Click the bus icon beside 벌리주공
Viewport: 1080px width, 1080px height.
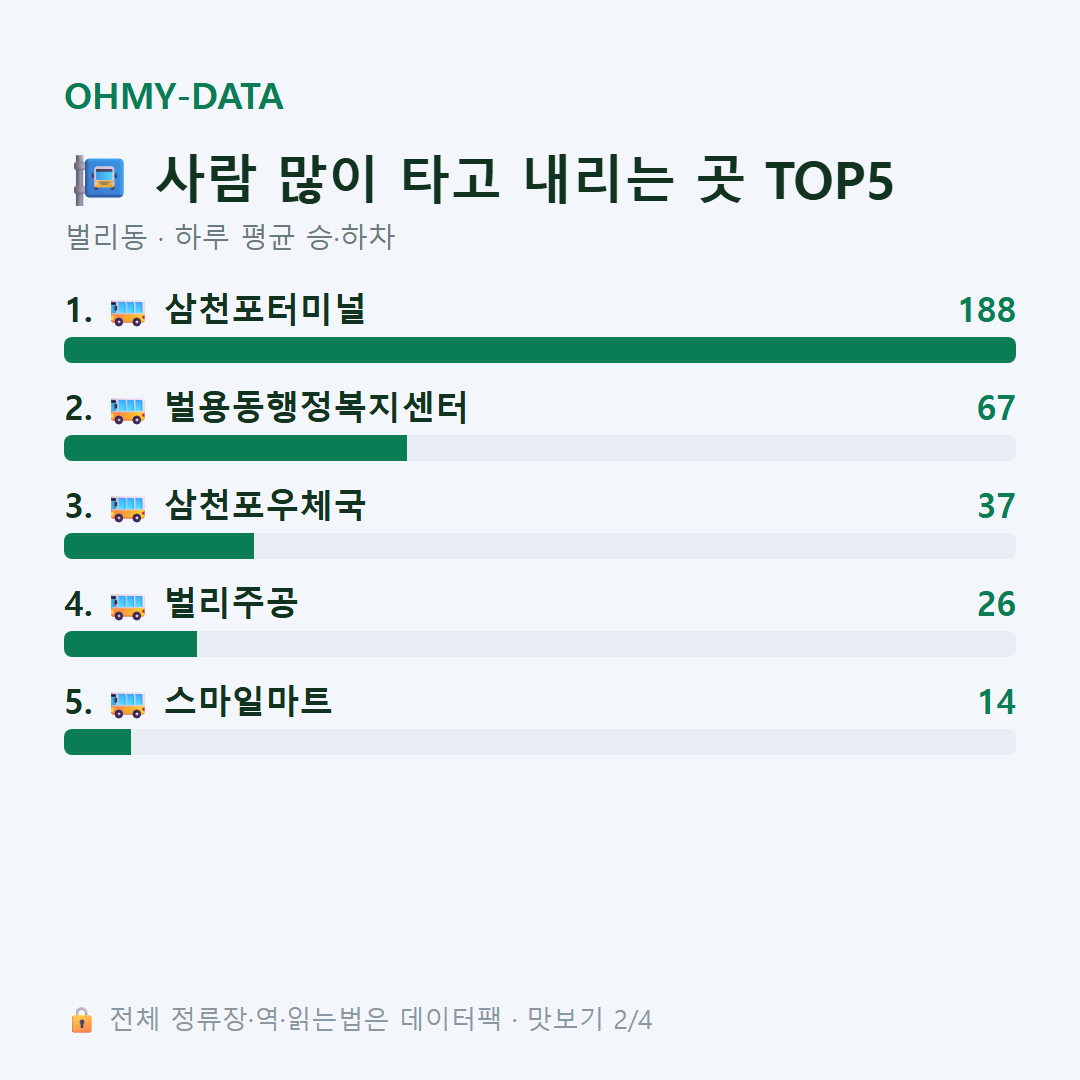(127, 606)
